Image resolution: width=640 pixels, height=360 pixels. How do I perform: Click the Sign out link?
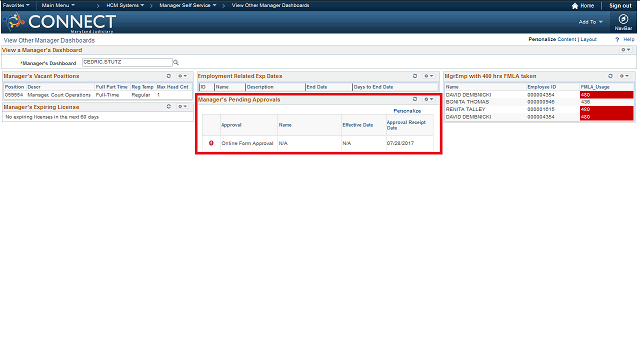click(x=620, y=6)
